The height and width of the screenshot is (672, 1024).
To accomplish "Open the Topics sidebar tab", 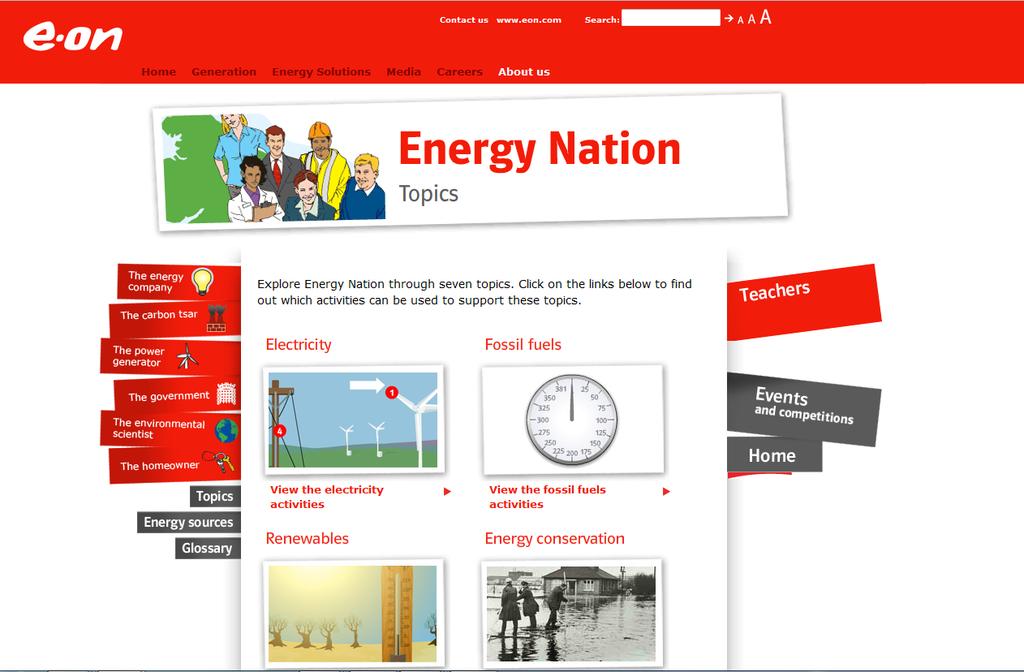I will tap(216, 496).
